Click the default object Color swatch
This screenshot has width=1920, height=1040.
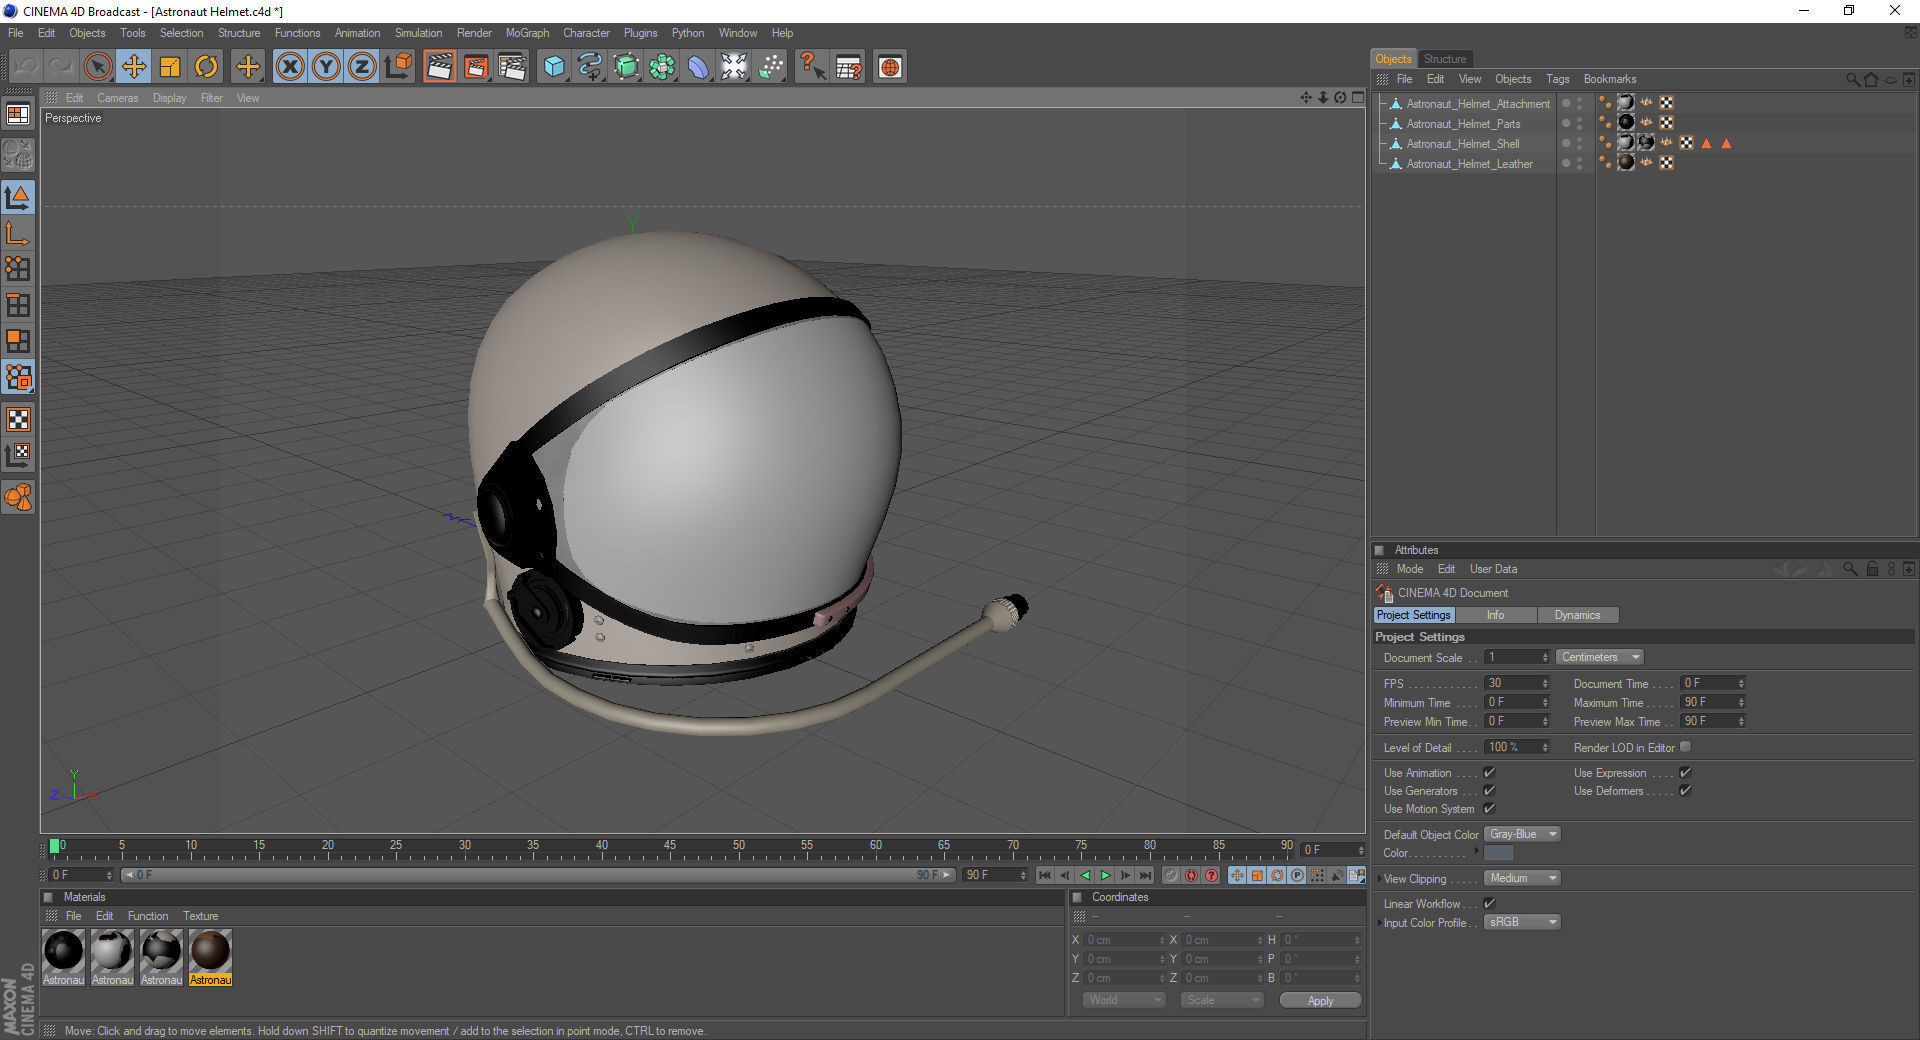[1498, 853]
